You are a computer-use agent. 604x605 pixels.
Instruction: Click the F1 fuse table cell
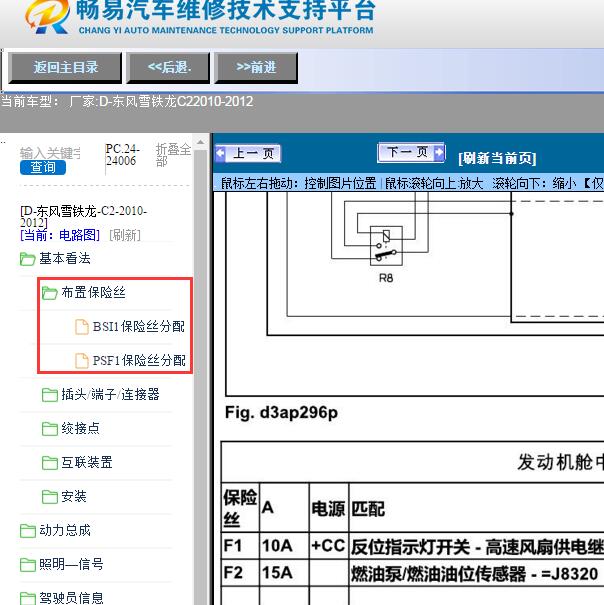240,546
